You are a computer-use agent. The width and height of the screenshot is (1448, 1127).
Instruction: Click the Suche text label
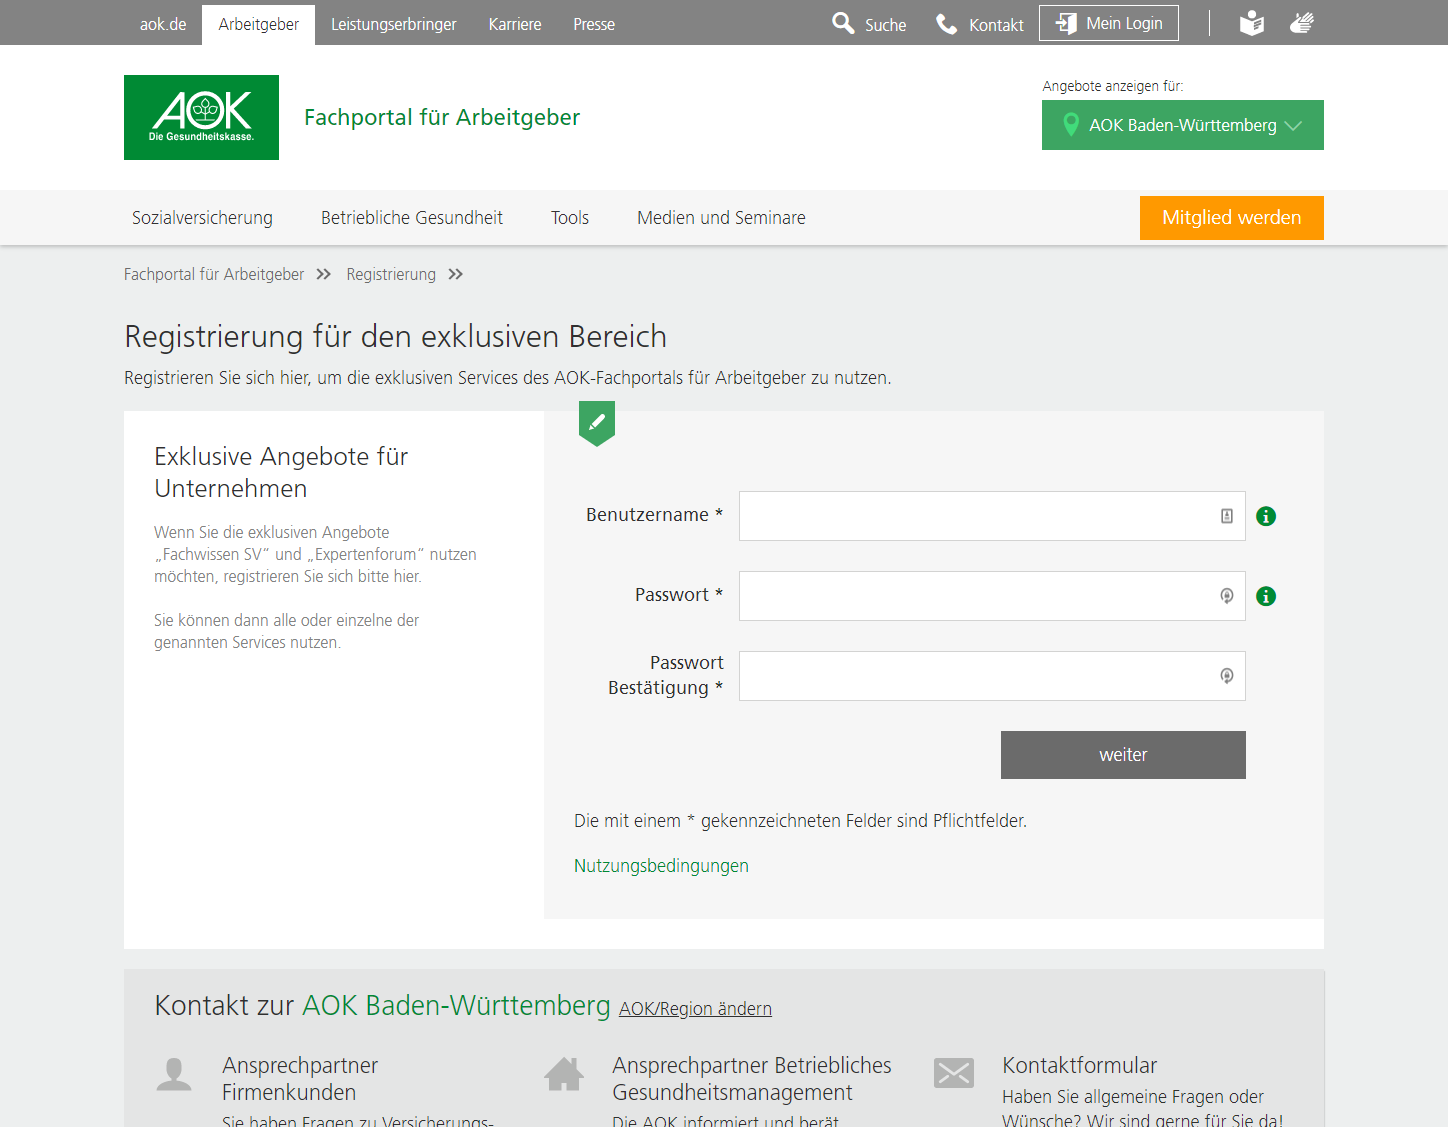(x=886, y=25)
